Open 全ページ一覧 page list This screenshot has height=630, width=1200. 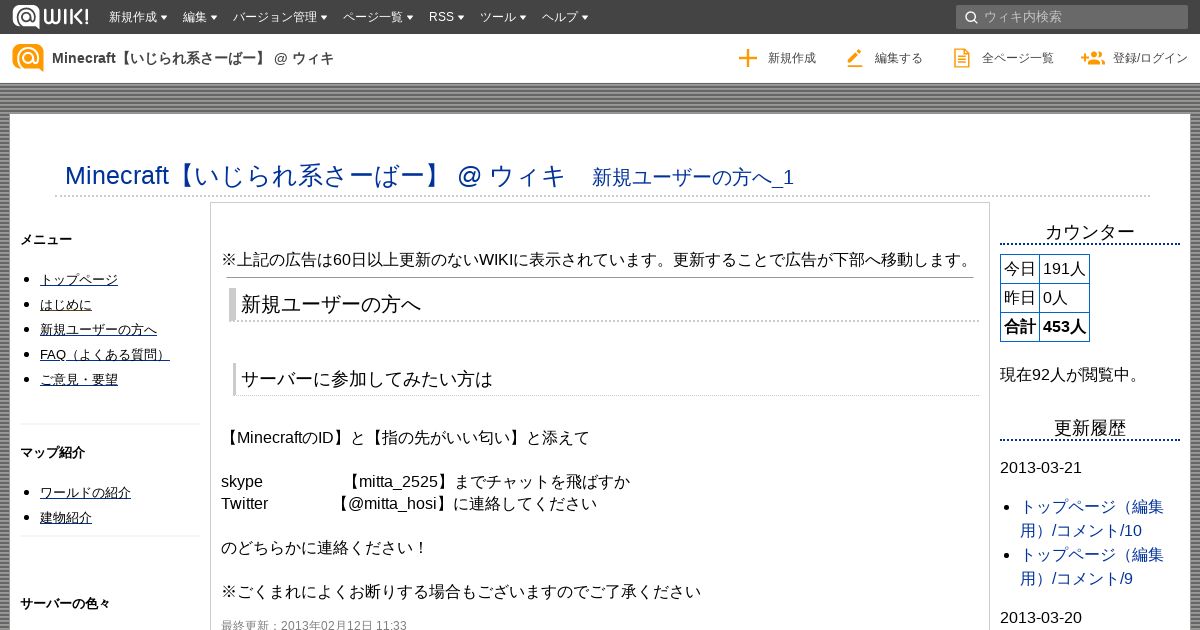1018,58
